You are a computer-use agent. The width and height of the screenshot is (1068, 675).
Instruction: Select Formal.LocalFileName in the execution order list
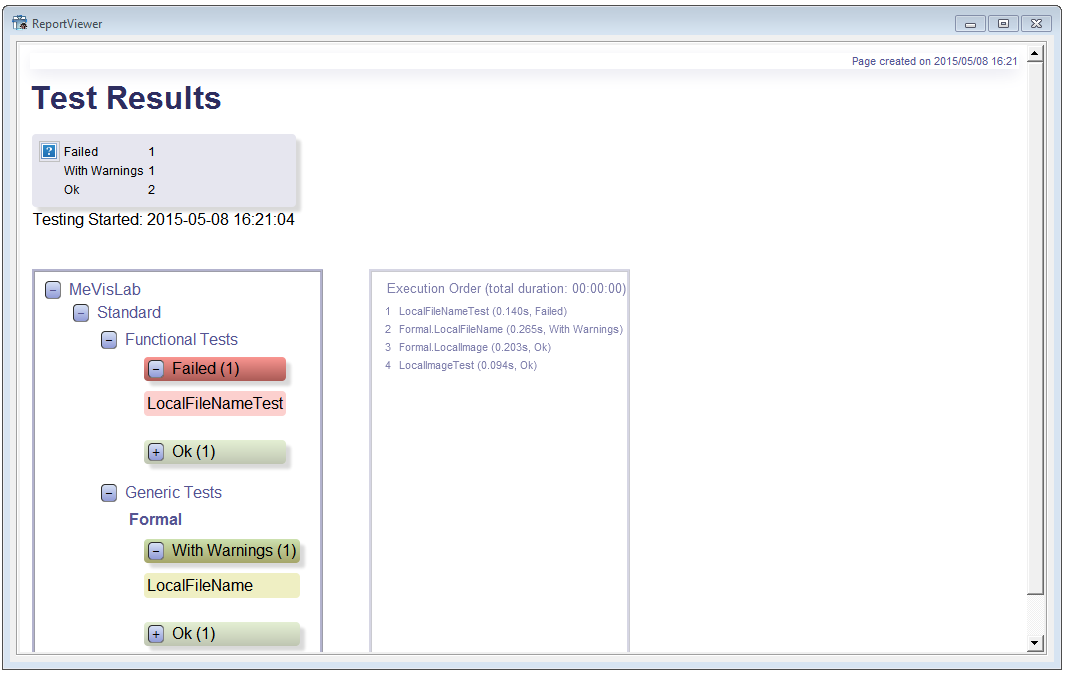tap(510, 329)
